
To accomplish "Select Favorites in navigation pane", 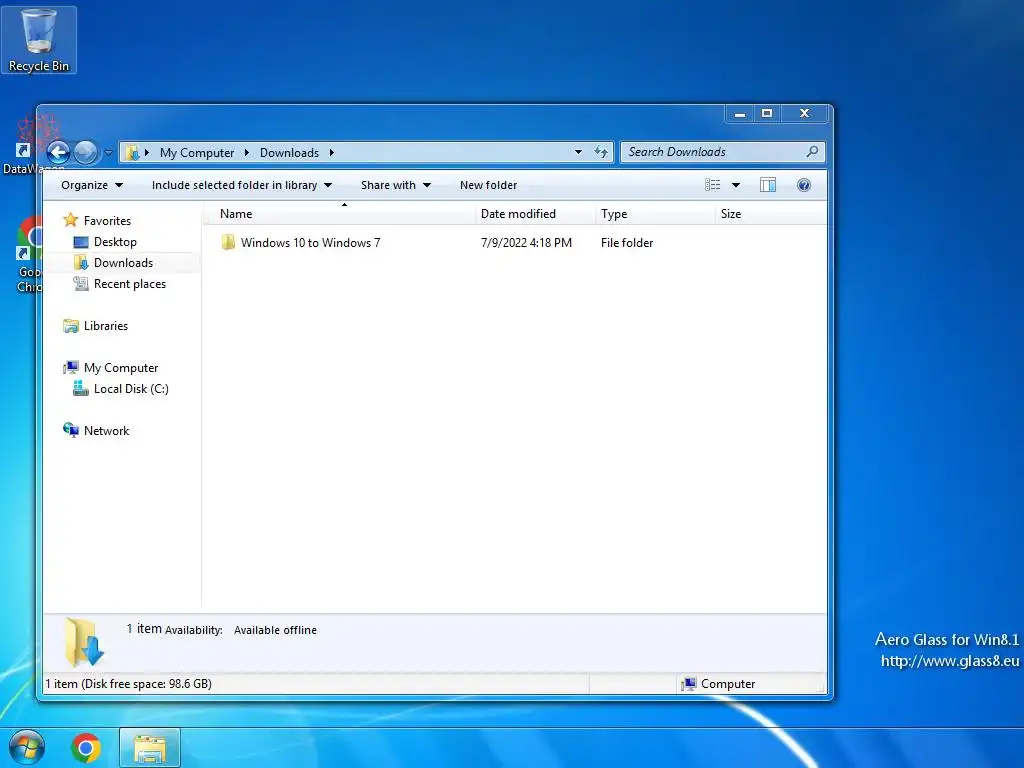I will pos(107,221).
